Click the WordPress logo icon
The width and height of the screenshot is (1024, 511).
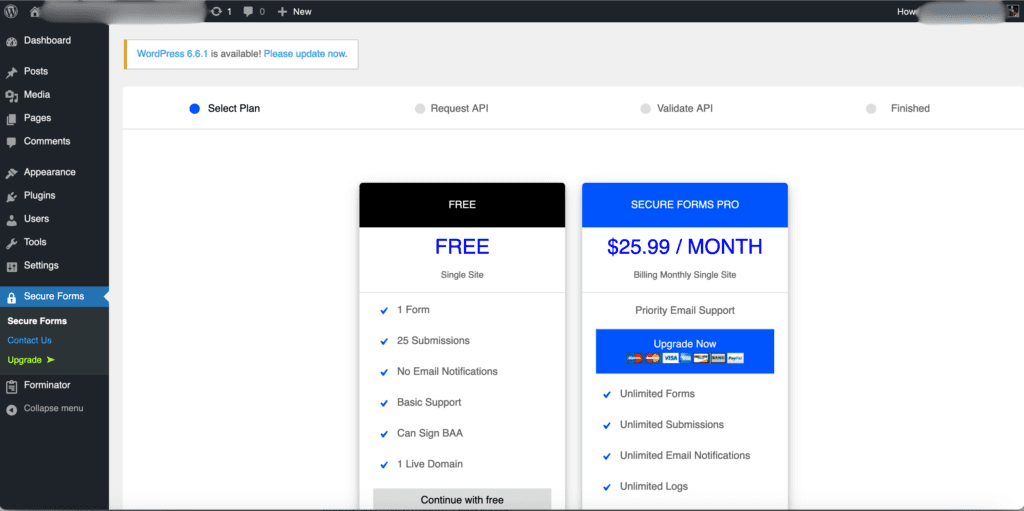[11, 11]
